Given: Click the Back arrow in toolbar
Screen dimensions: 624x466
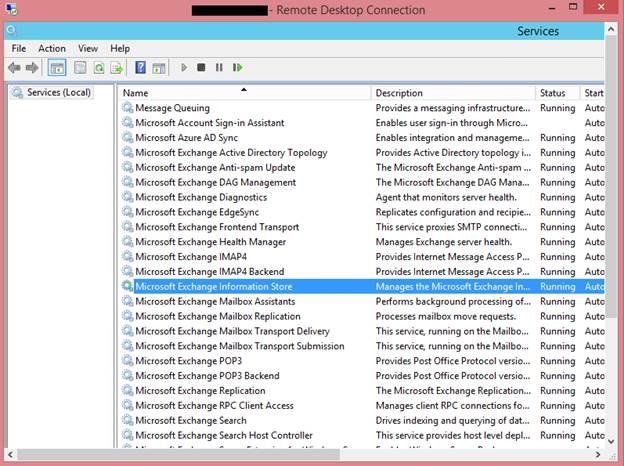Looking at the screenshot, I should 14,68.
